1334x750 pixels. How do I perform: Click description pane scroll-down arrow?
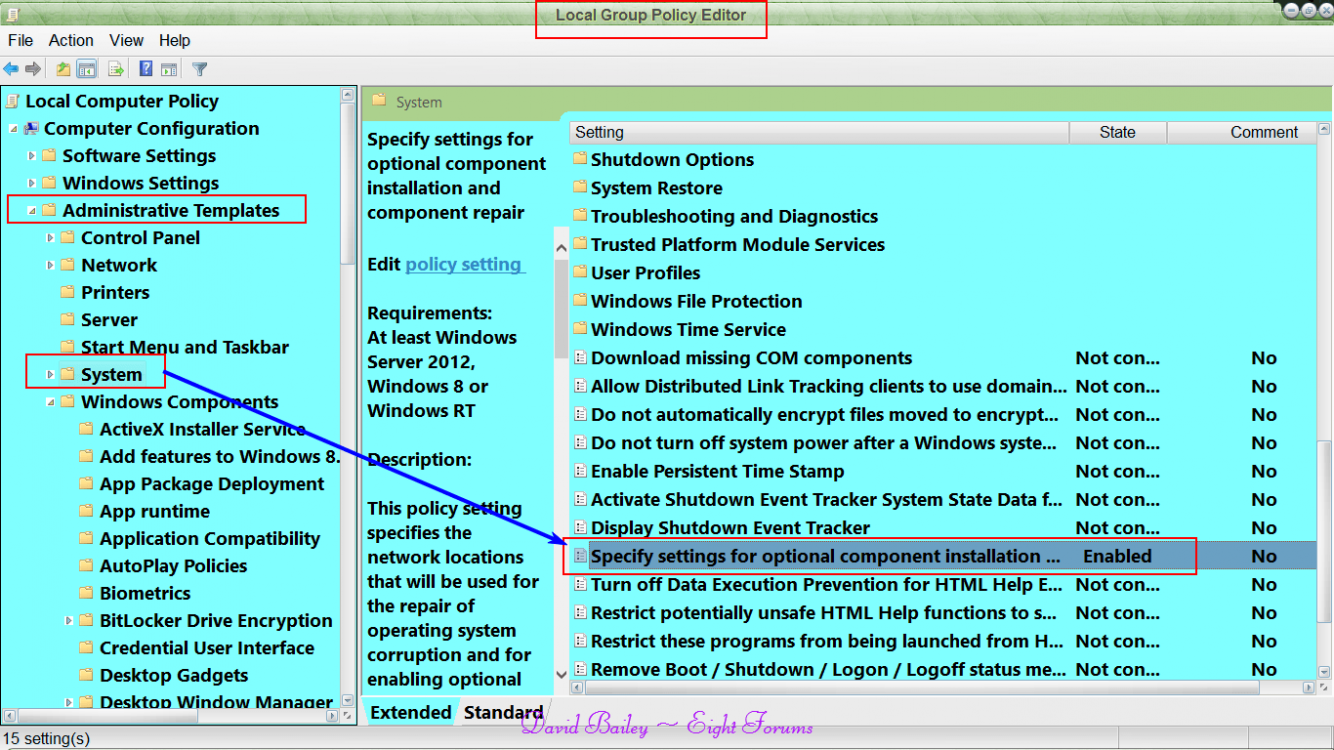(561, 674)
